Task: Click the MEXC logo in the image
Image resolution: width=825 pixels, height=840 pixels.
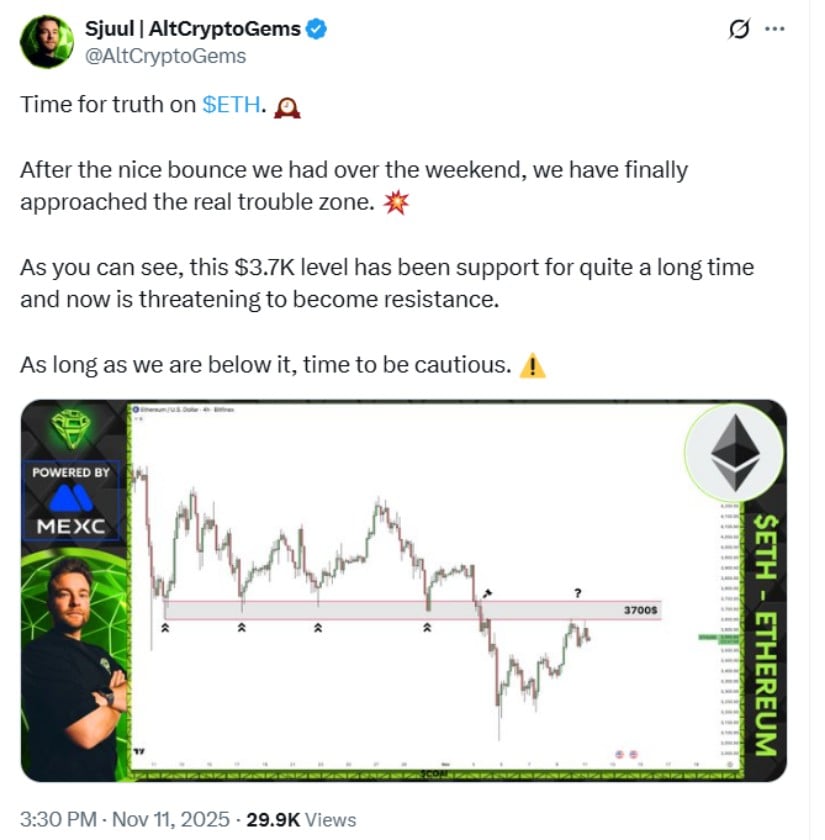Action: pyautogui.click(x=71, y=508)
